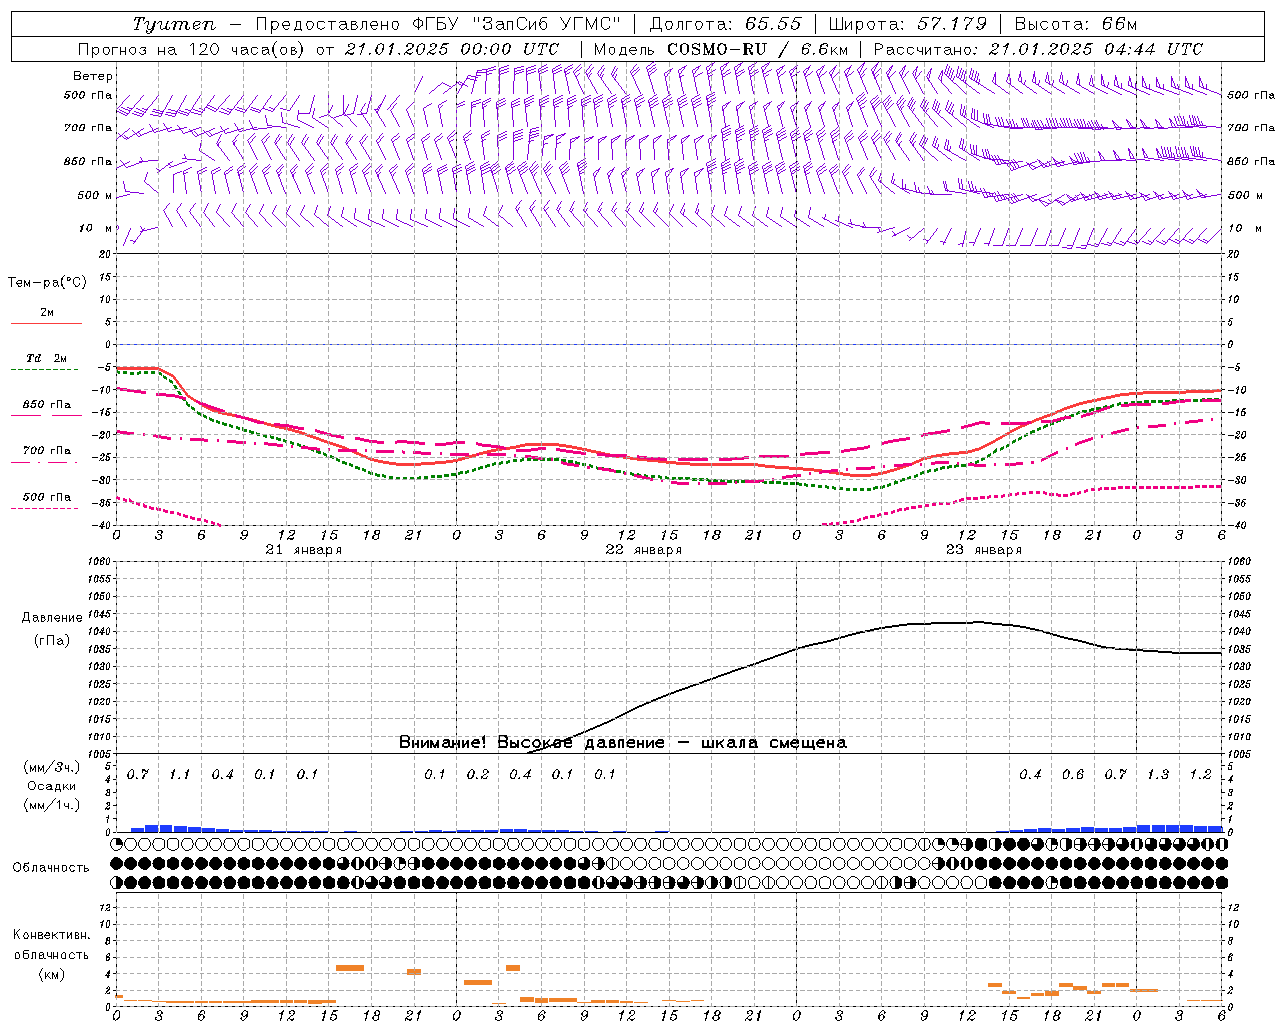Select the 23 января date label
1280x1024 pixels.
(x=983, y=550)
